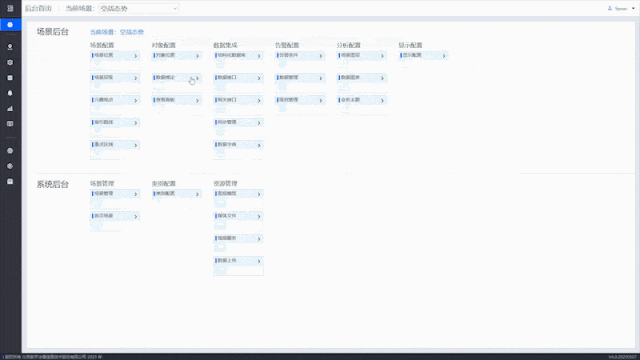
Task: Click the chevron on the 显示配置 card
Action: 444,56
